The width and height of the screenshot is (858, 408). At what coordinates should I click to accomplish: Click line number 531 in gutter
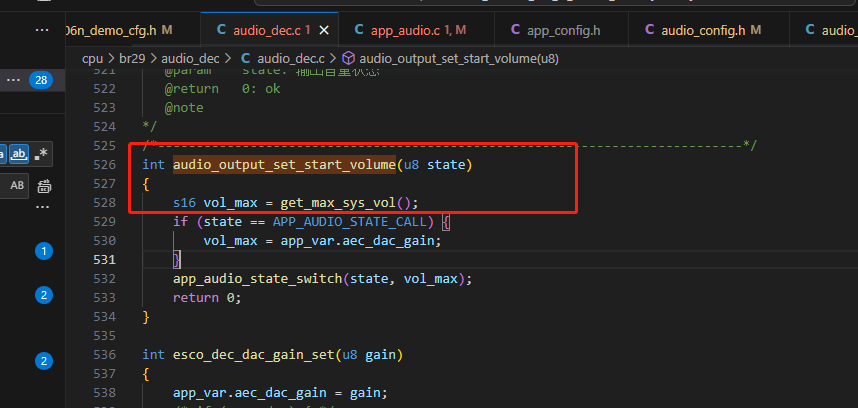[105, 260]
